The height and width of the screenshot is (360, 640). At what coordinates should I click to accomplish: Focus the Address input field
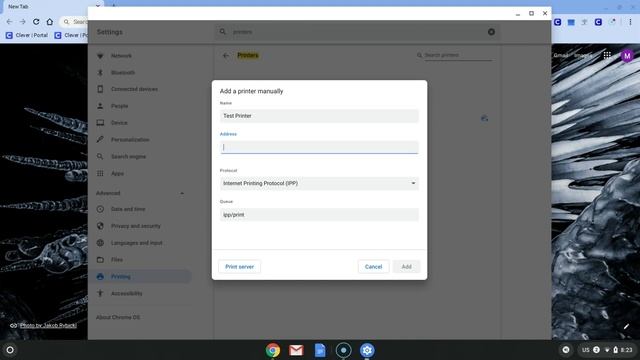click(319, 147)
